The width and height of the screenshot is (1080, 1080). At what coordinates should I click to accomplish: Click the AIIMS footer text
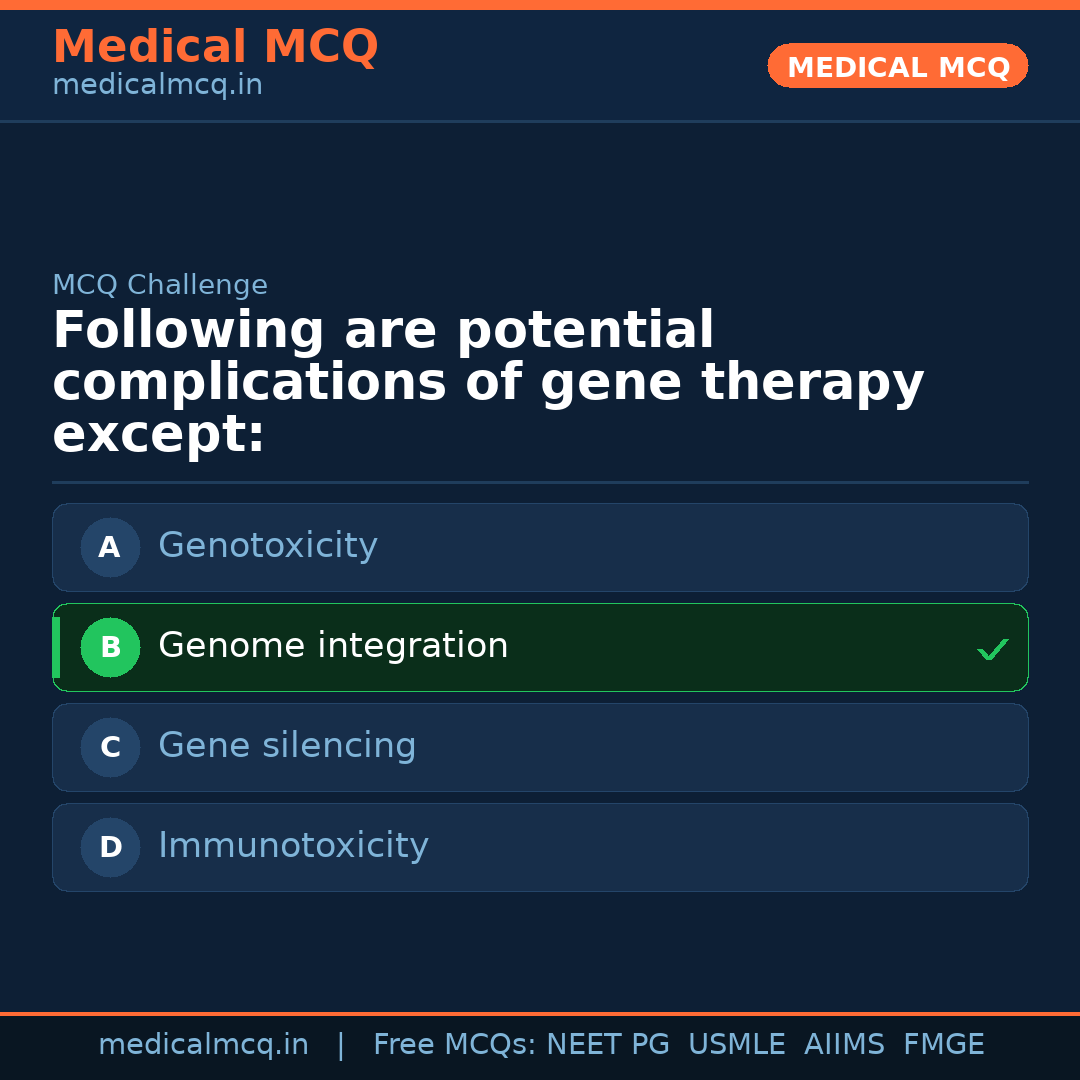(x=844, y=1045)
